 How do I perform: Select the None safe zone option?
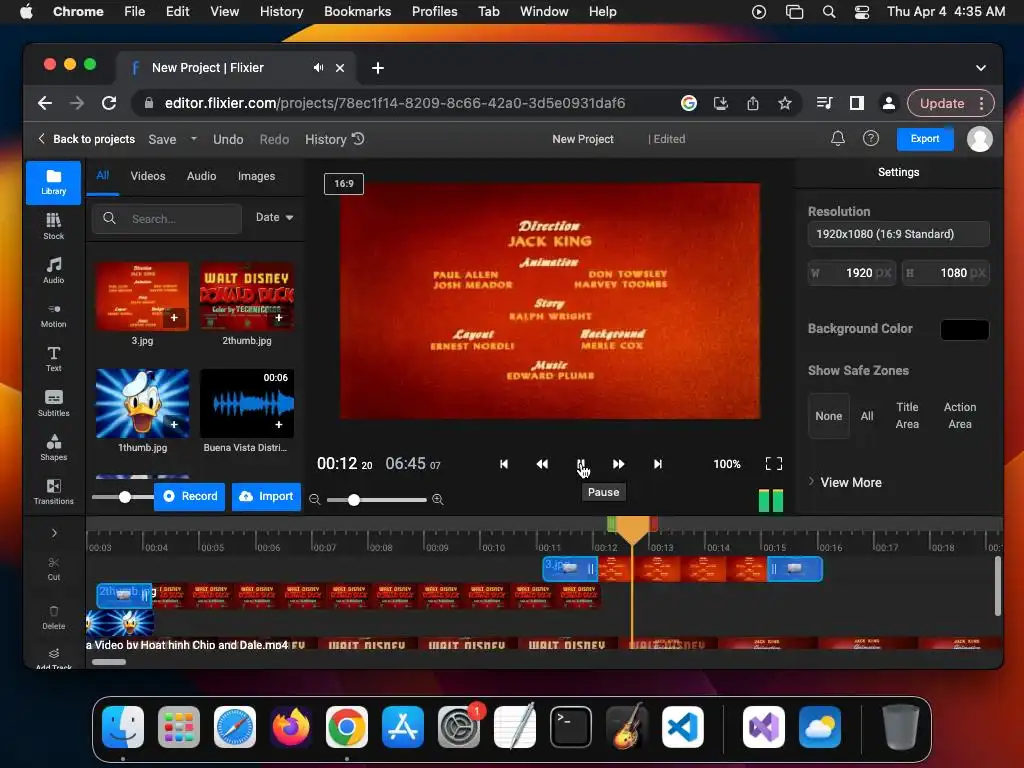pyautogui.click(x=829, y=416)
